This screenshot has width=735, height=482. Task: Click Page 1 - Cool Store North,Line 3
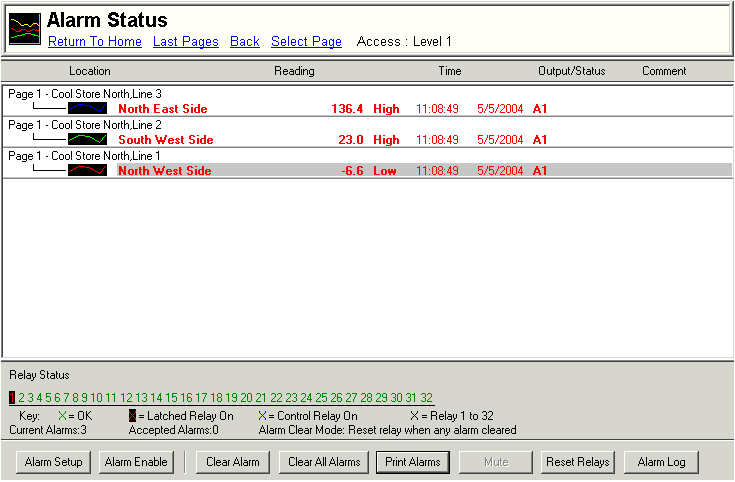pyautogui.click(x=85, y=94)
